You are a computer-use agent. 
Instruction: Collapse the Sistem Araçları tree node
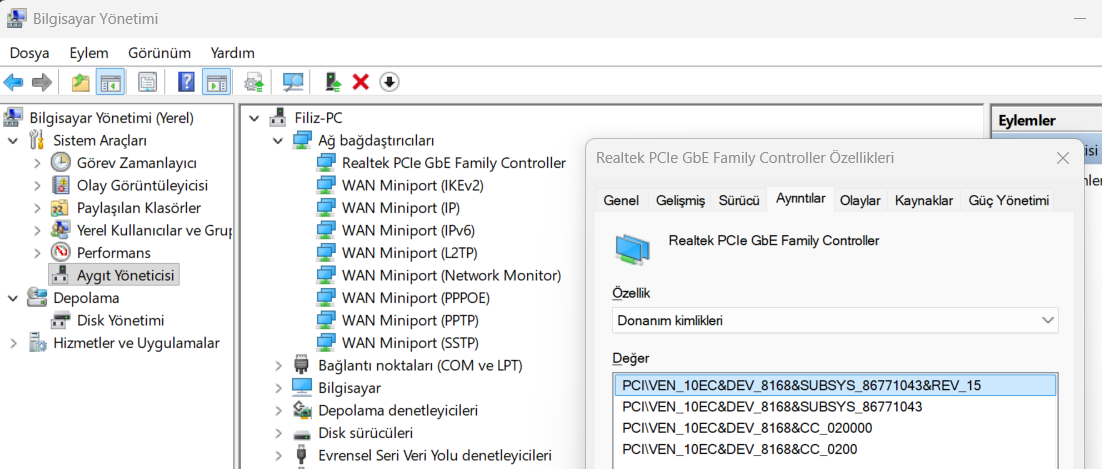(13, 140)
